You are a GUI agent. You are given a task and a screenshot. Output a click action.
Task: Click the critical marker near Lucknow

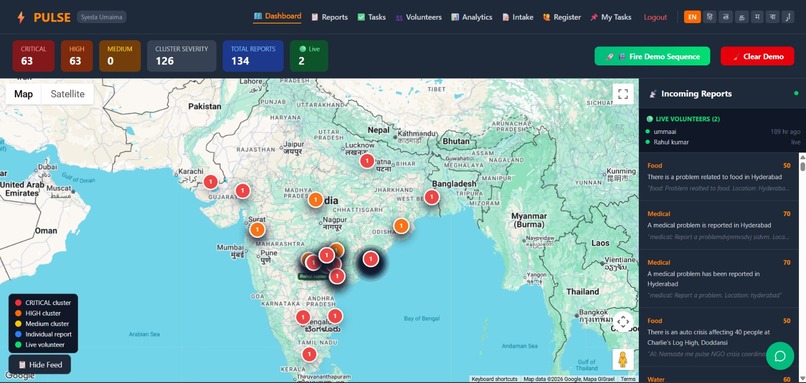367,161
